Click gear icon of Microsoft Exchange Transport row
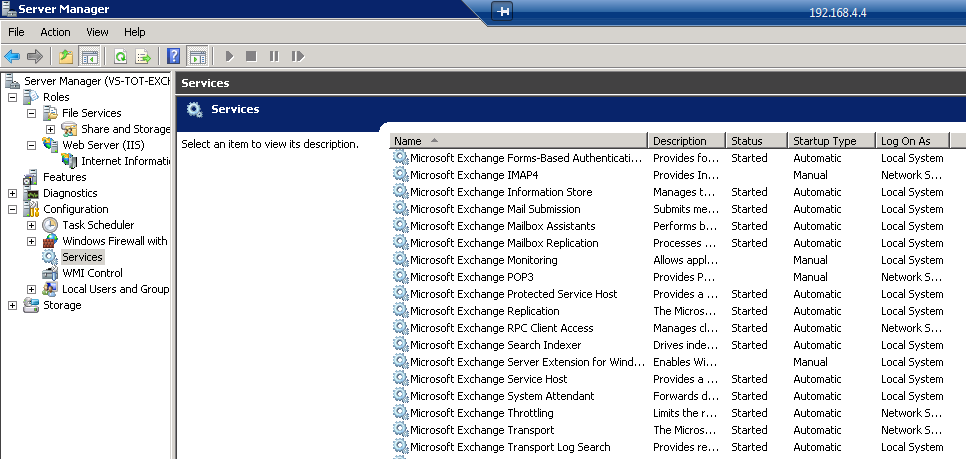Image resolution: width=966 pixels, height=459 pixels. (x=400, y=429)
